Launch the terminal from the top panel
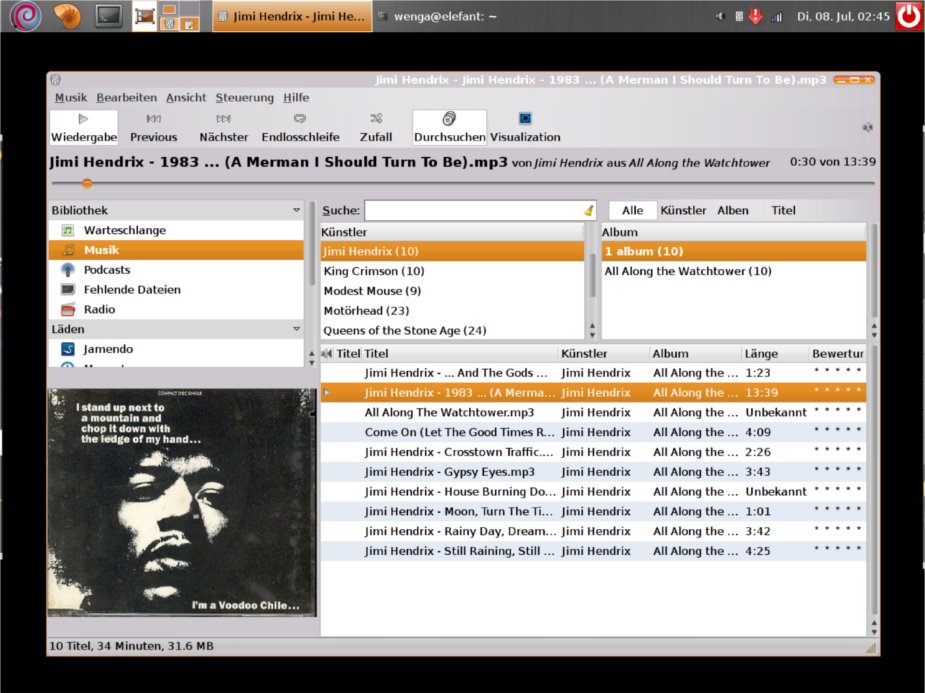 [x=109, y=16]
